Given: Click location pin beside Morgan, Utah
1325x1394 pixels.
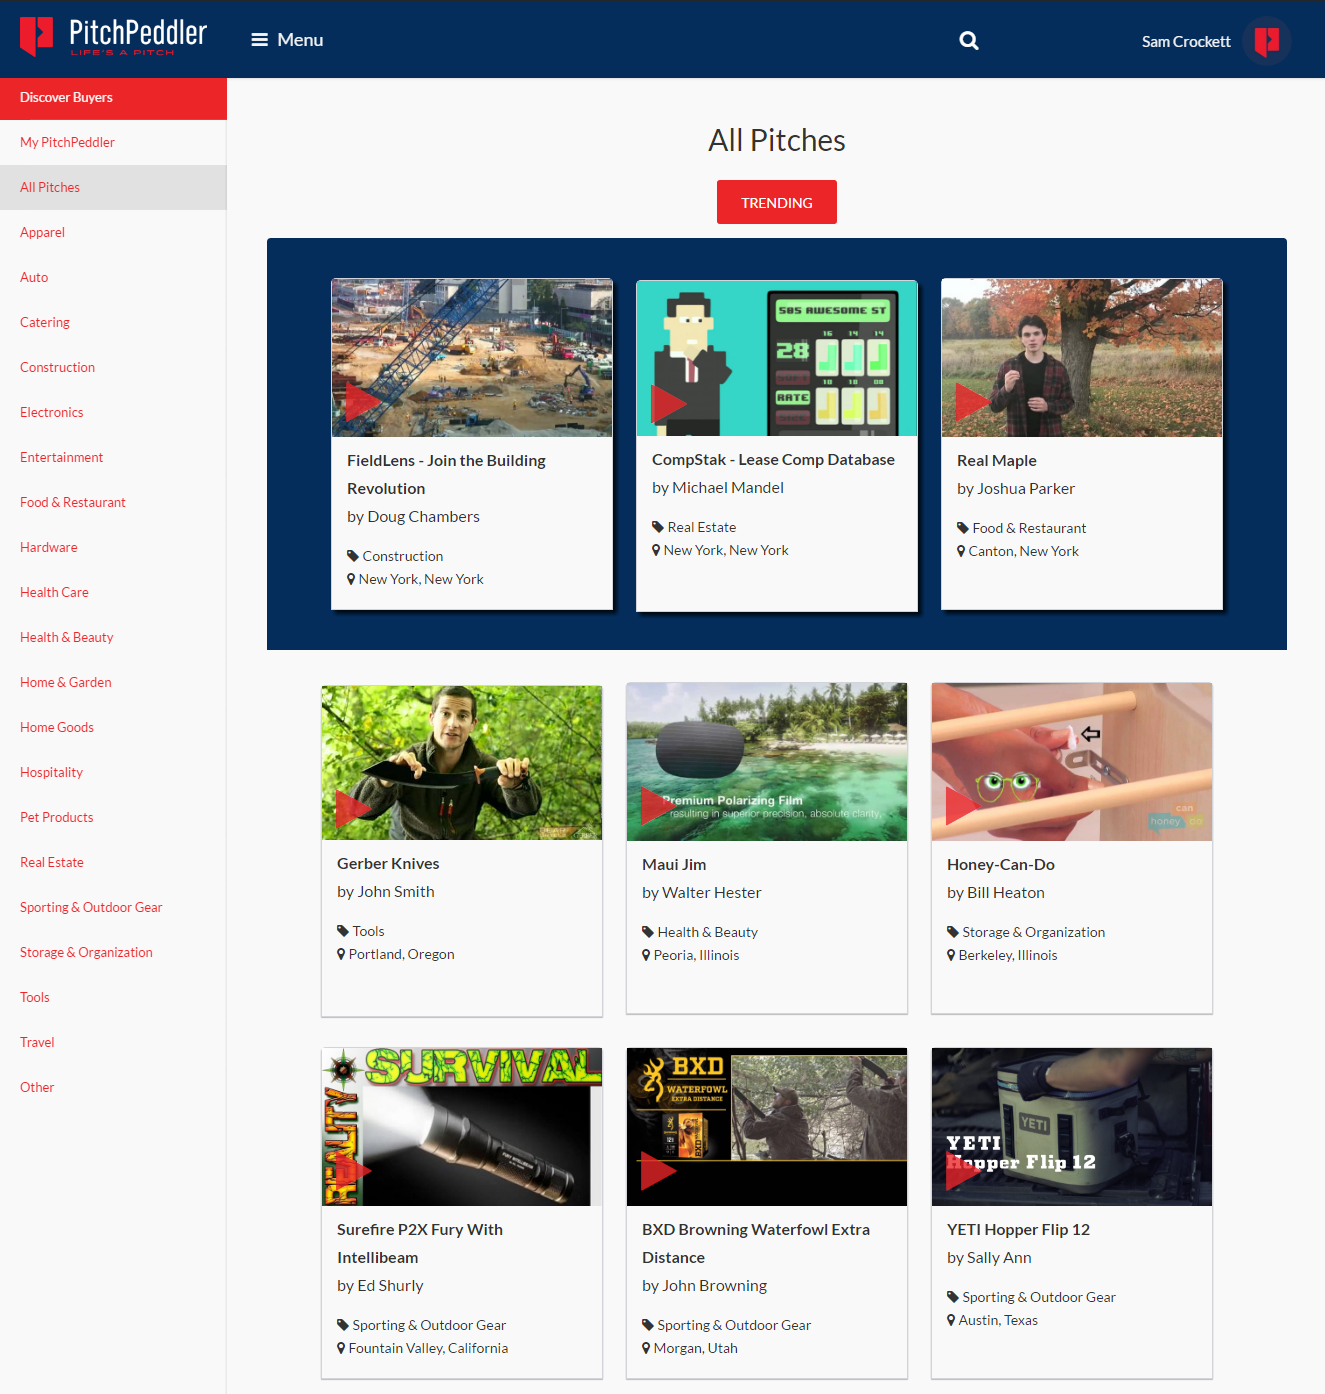Looking at the screenshot, I should (x=646, y=1348).
